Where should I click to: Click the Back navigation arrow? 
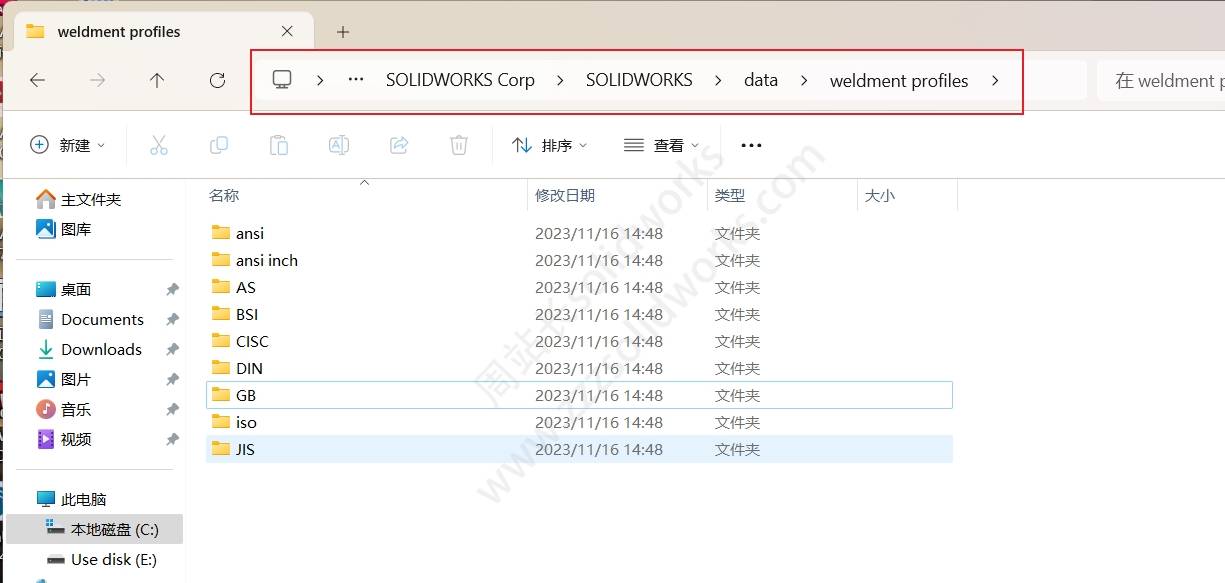38,80
